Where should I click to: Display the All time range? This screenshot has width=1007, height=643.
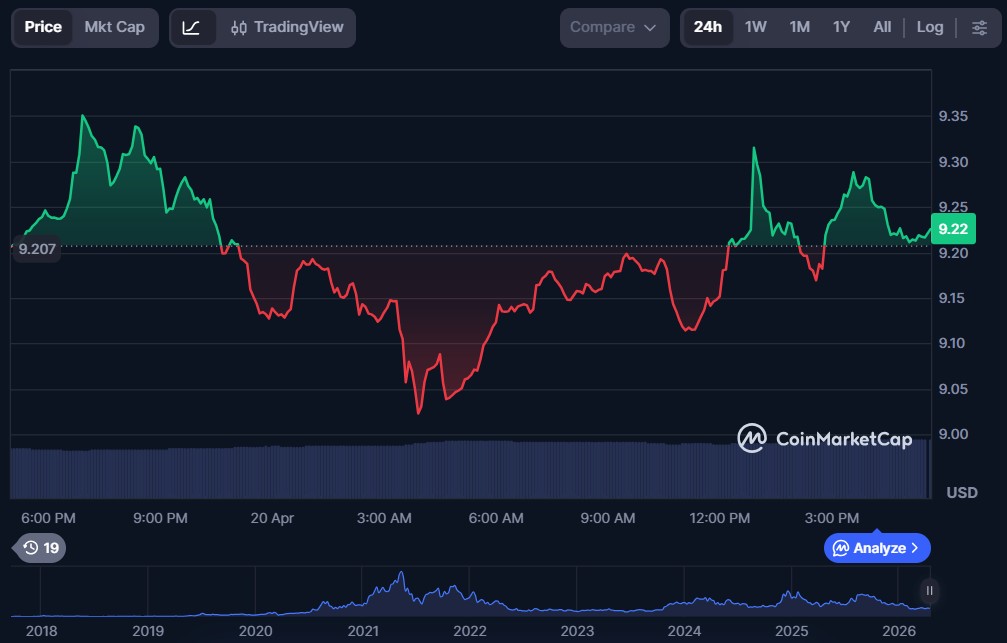click(x=881, y=27)
